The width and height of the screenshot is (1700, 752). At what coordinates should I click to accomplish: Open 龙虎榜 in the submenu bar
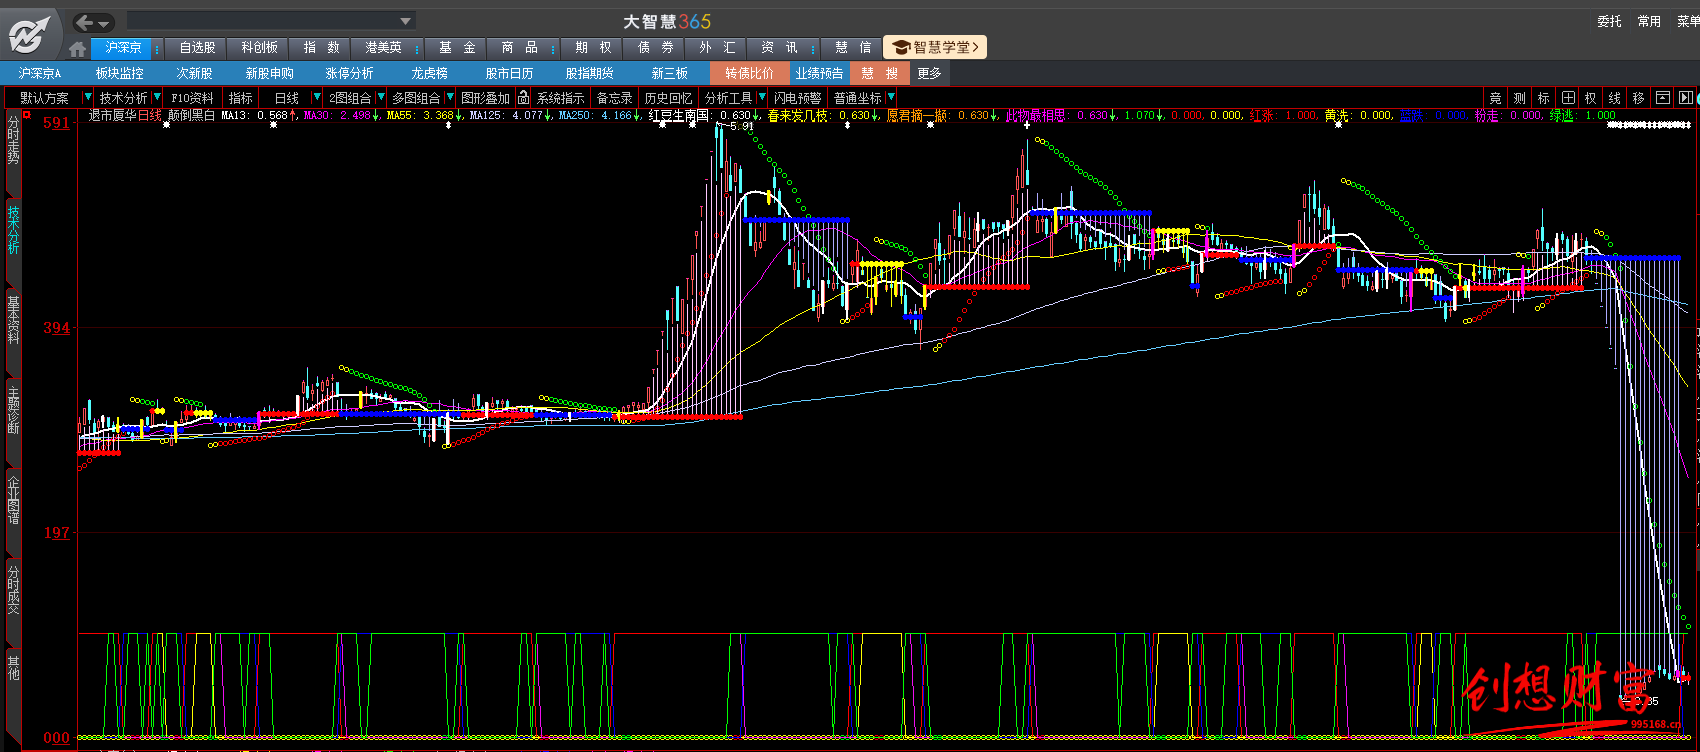(x=429, y=74)
